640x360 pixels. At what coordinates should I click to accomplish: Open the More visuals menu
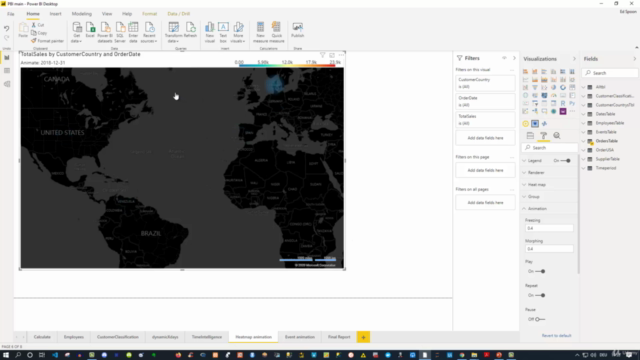point(238,33)
